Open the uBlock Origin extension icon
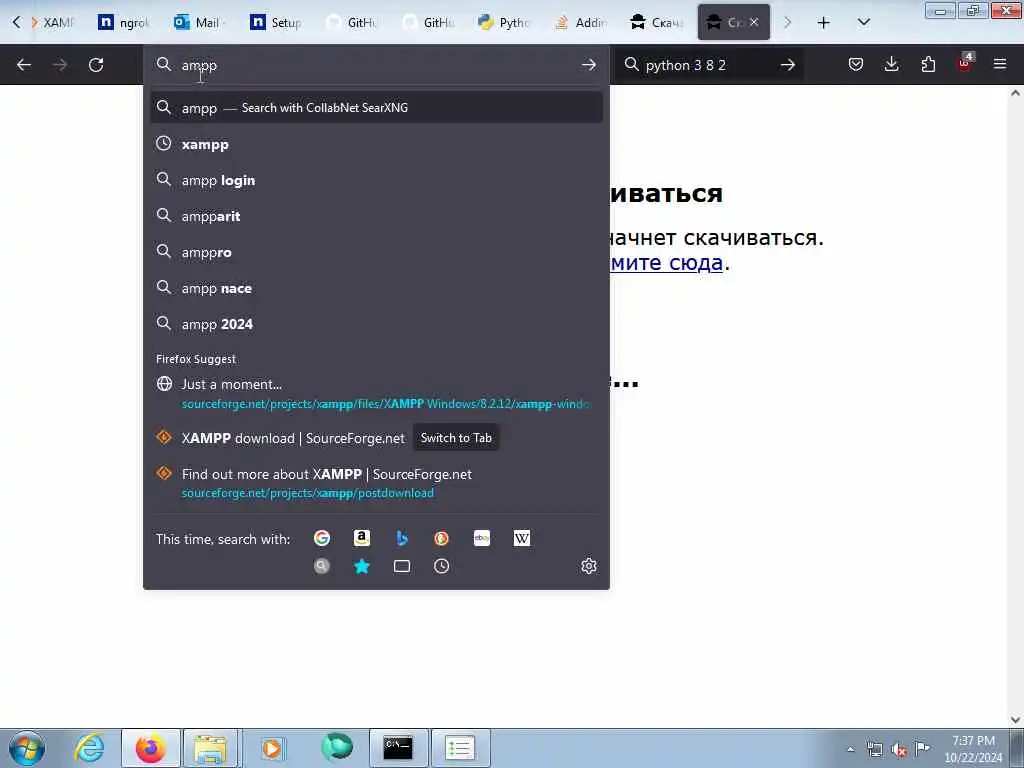 (964, 64)
